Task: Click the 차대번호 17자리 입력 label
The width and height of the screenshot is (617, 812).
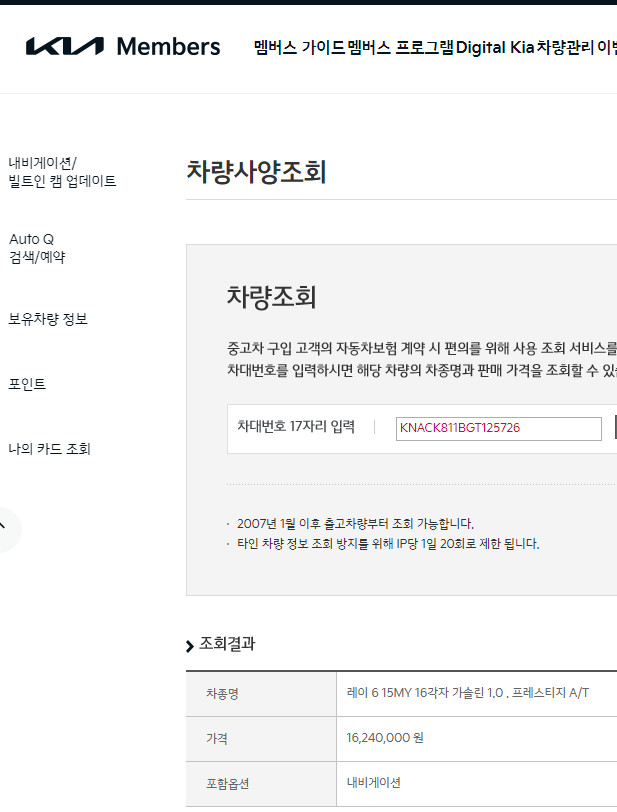Action: pos(296,427)
